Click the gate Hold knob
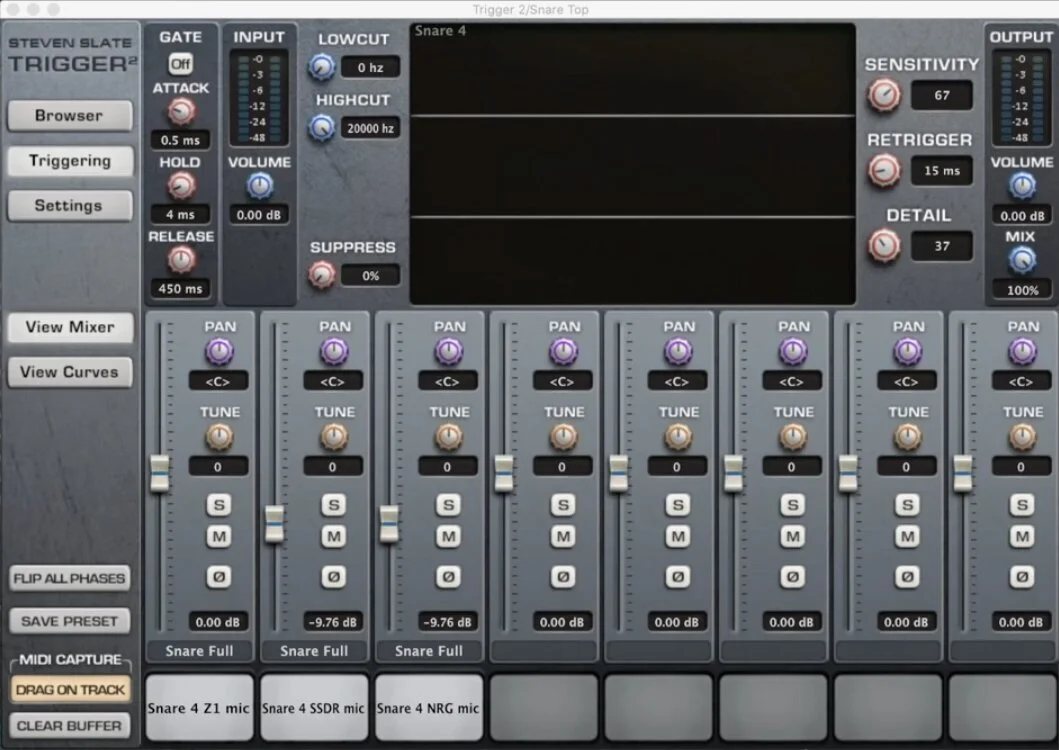Image resolution: width=1059 pixels, height=750 pixels. 181,186
